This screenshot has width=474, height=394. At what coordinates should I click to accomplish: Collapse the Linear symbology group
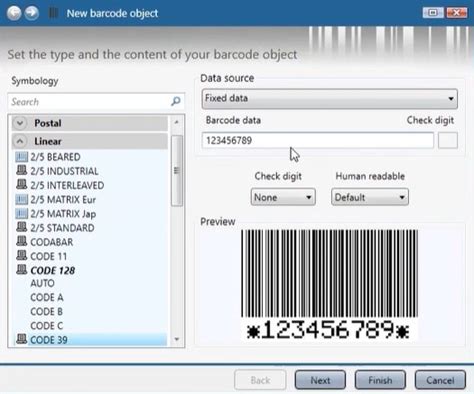click(20, 141)
